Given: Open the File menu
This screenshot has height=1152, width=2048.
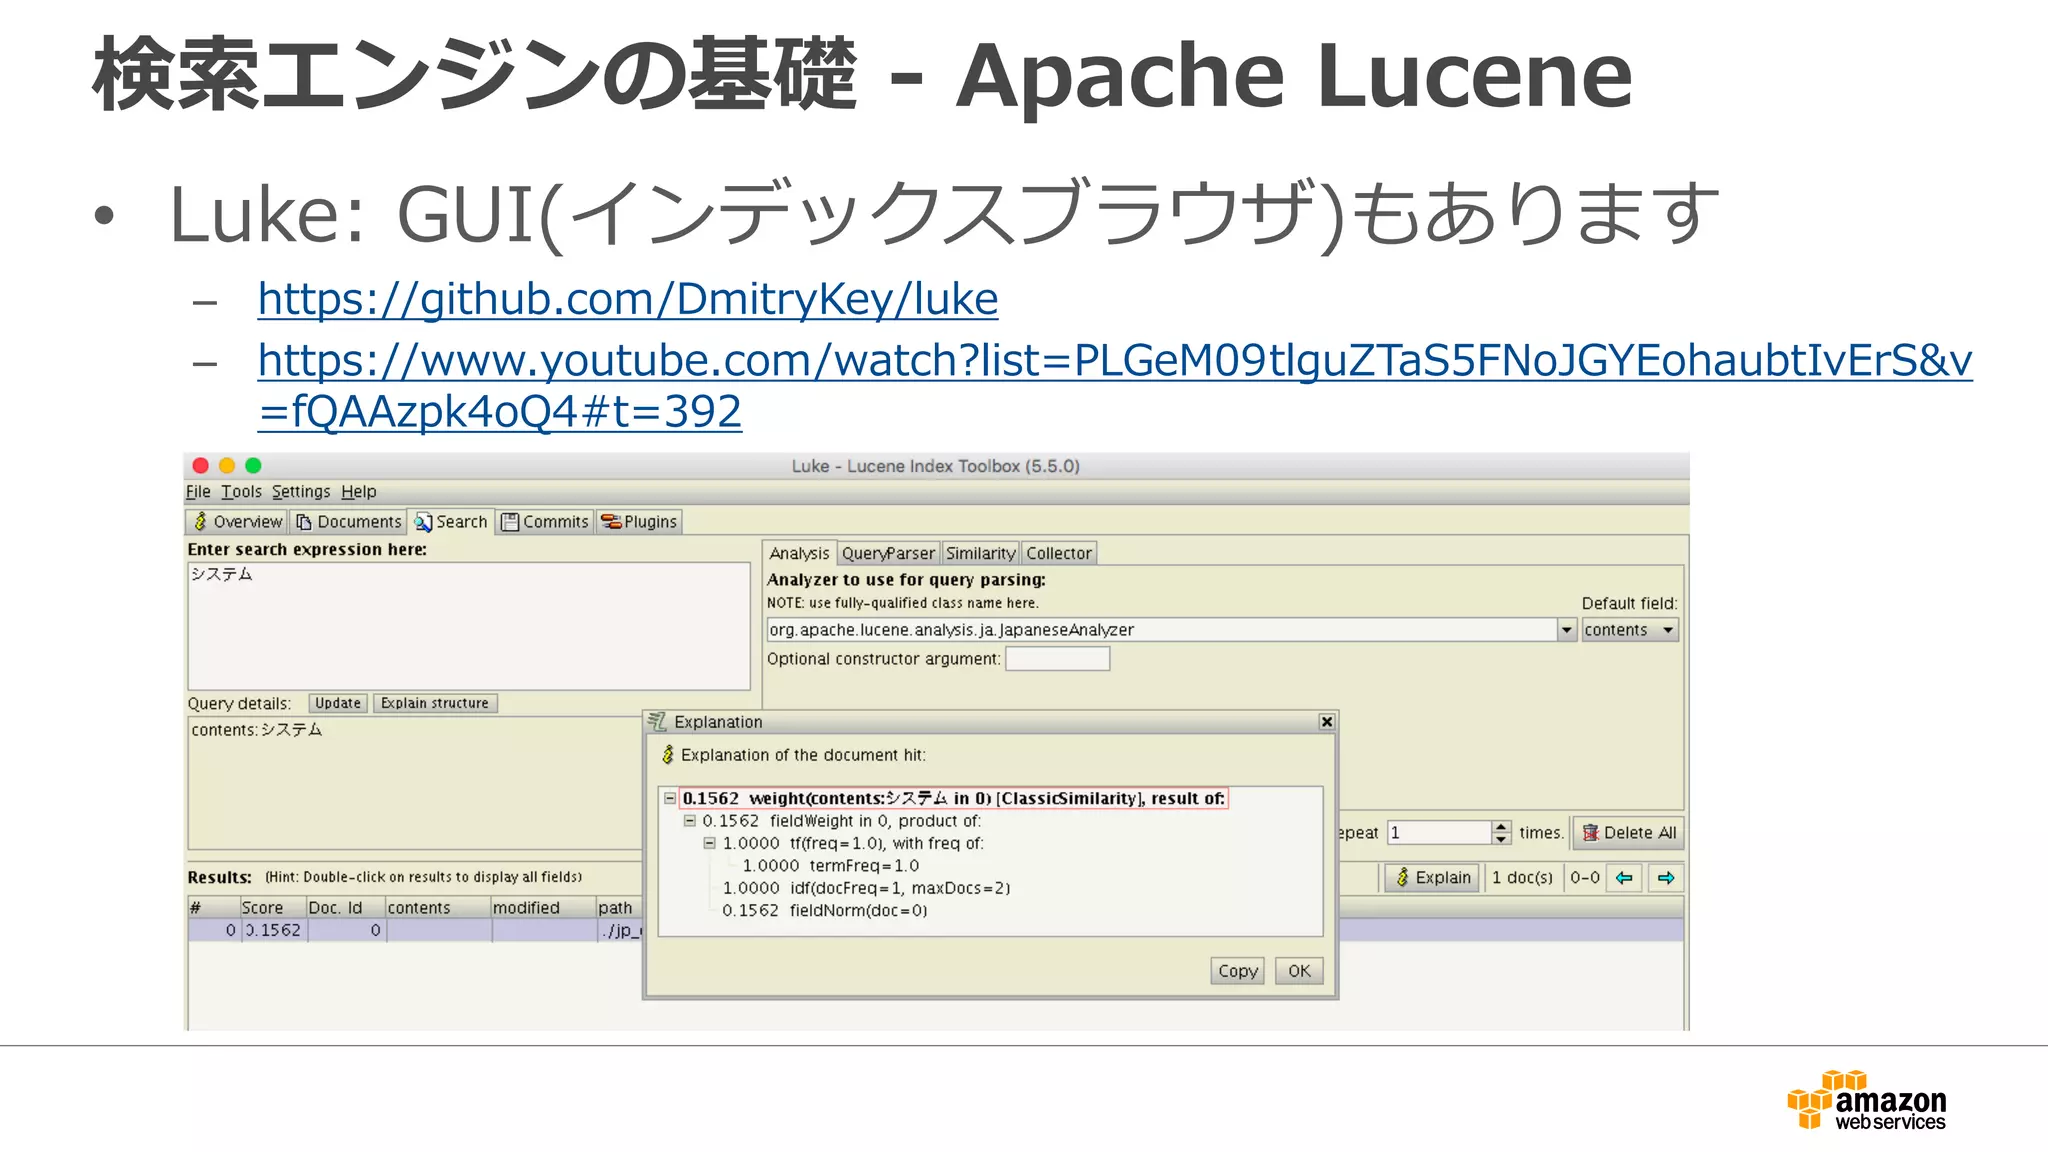Looking at the screenshot, I should (x=198, y=491).
